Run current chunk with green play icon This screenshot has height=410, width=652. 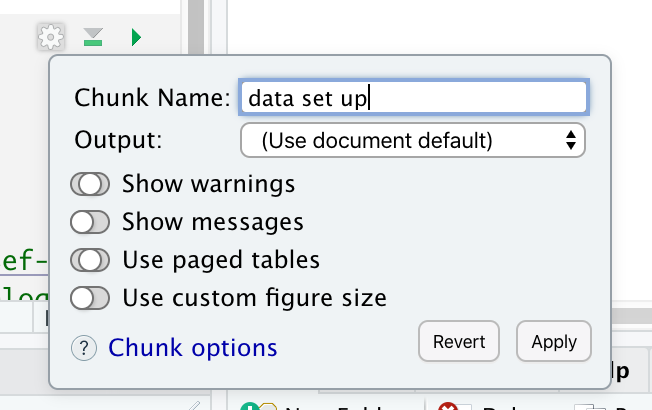136,38
